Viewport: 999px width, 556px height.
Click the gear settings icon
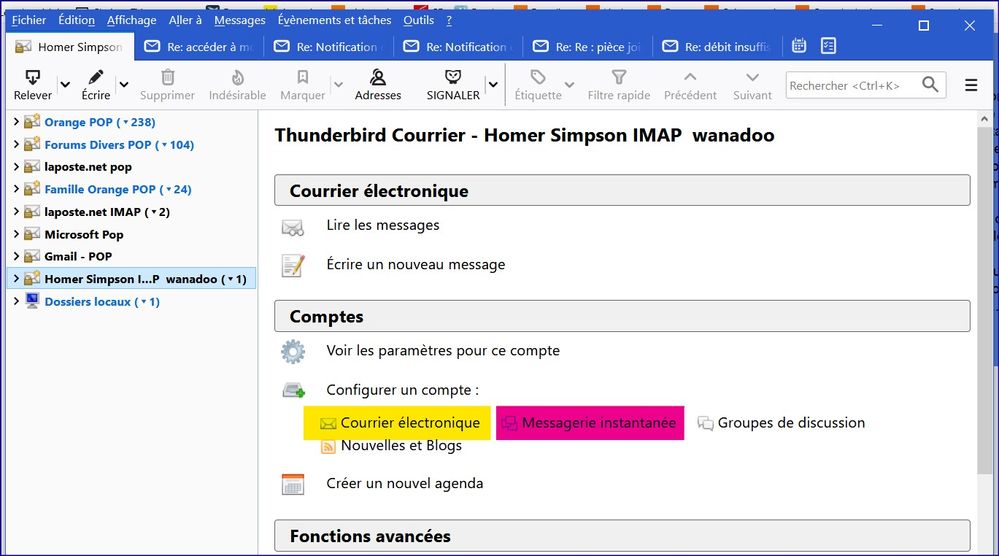[x=293, y=352]
